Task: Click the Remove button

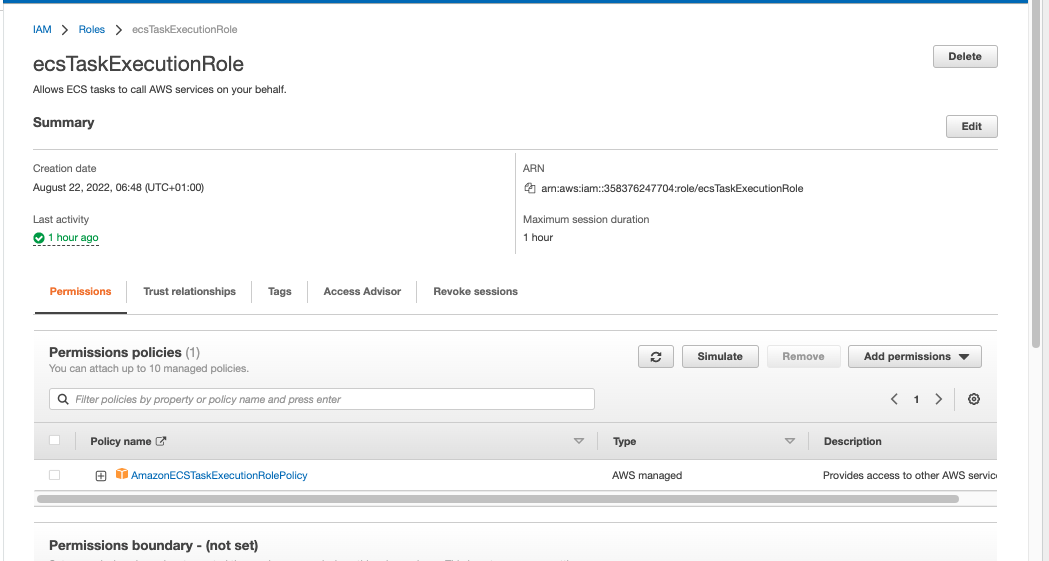Action: point(803,356)
